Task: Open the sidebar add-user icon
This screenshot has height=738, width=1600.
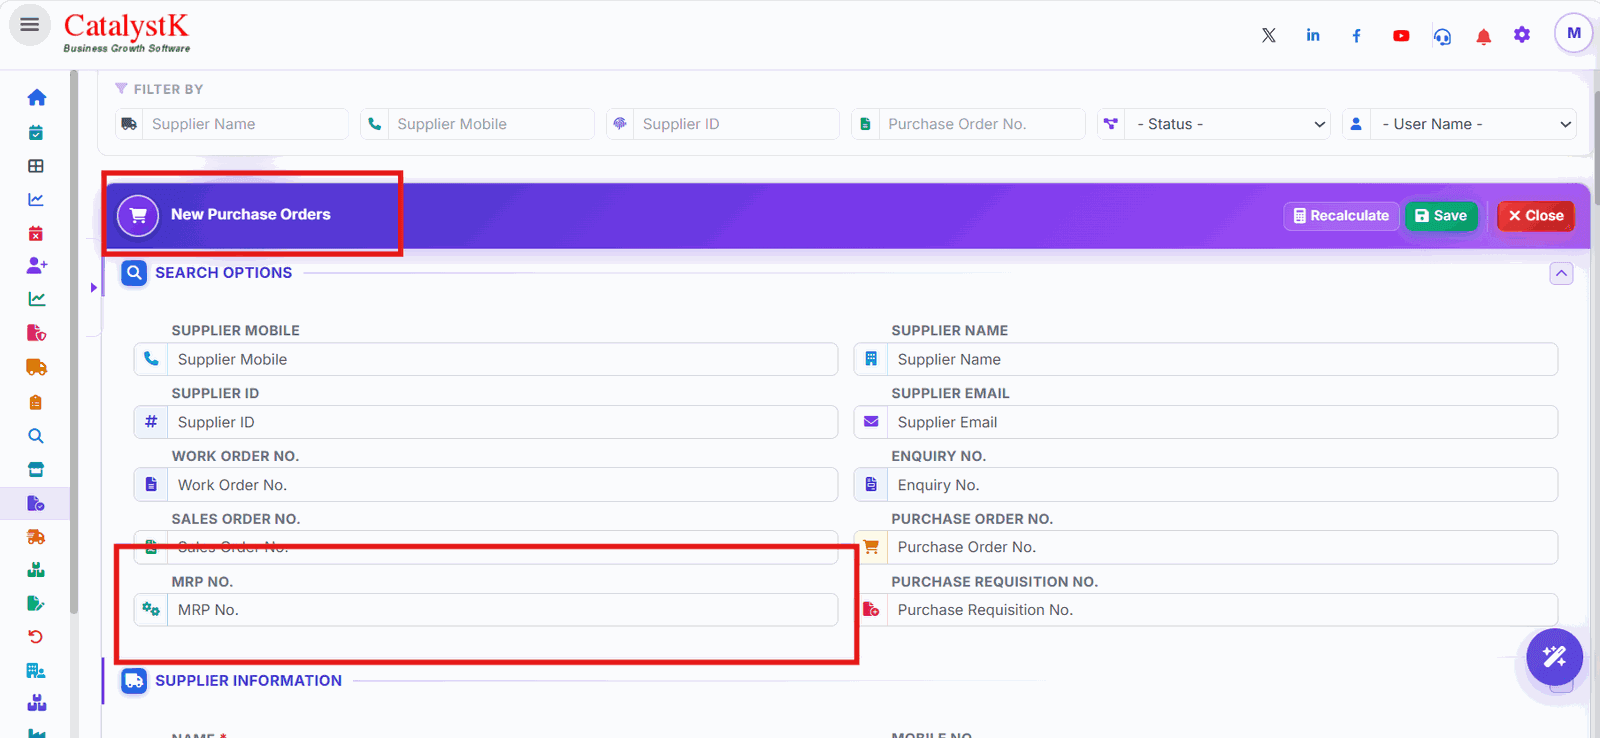Action: point(37,265)
